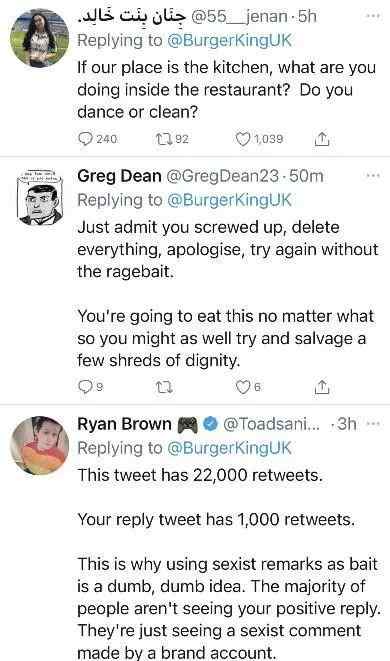390x661 pixels.
Task: Share the @55__jenan tweet
Action: (x=322, y=138)
